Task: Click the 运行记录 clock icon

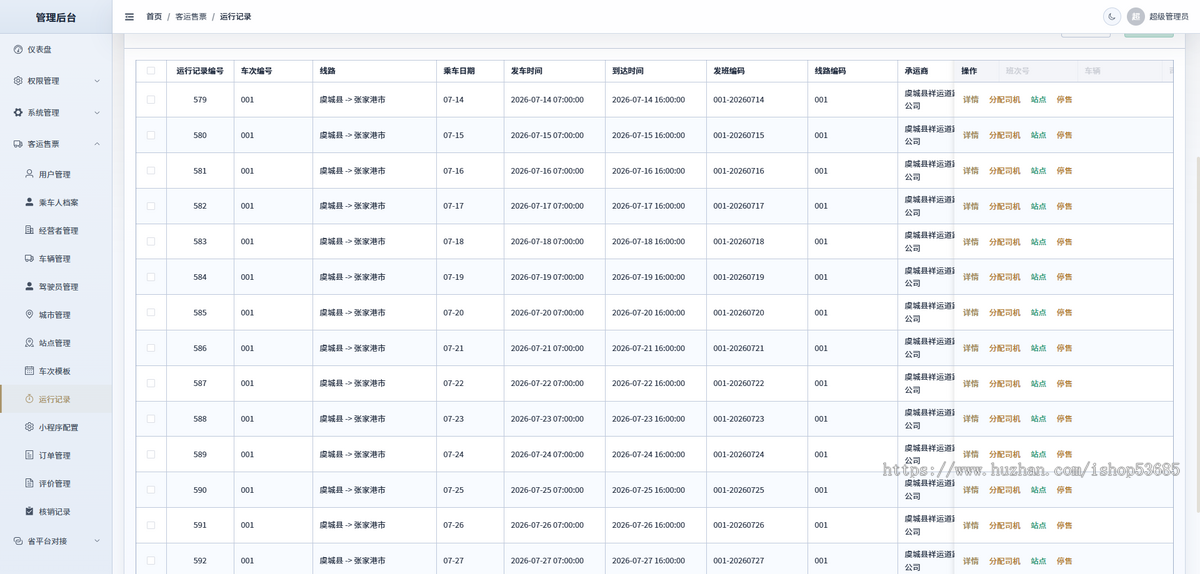Action: tap(29, 399)
